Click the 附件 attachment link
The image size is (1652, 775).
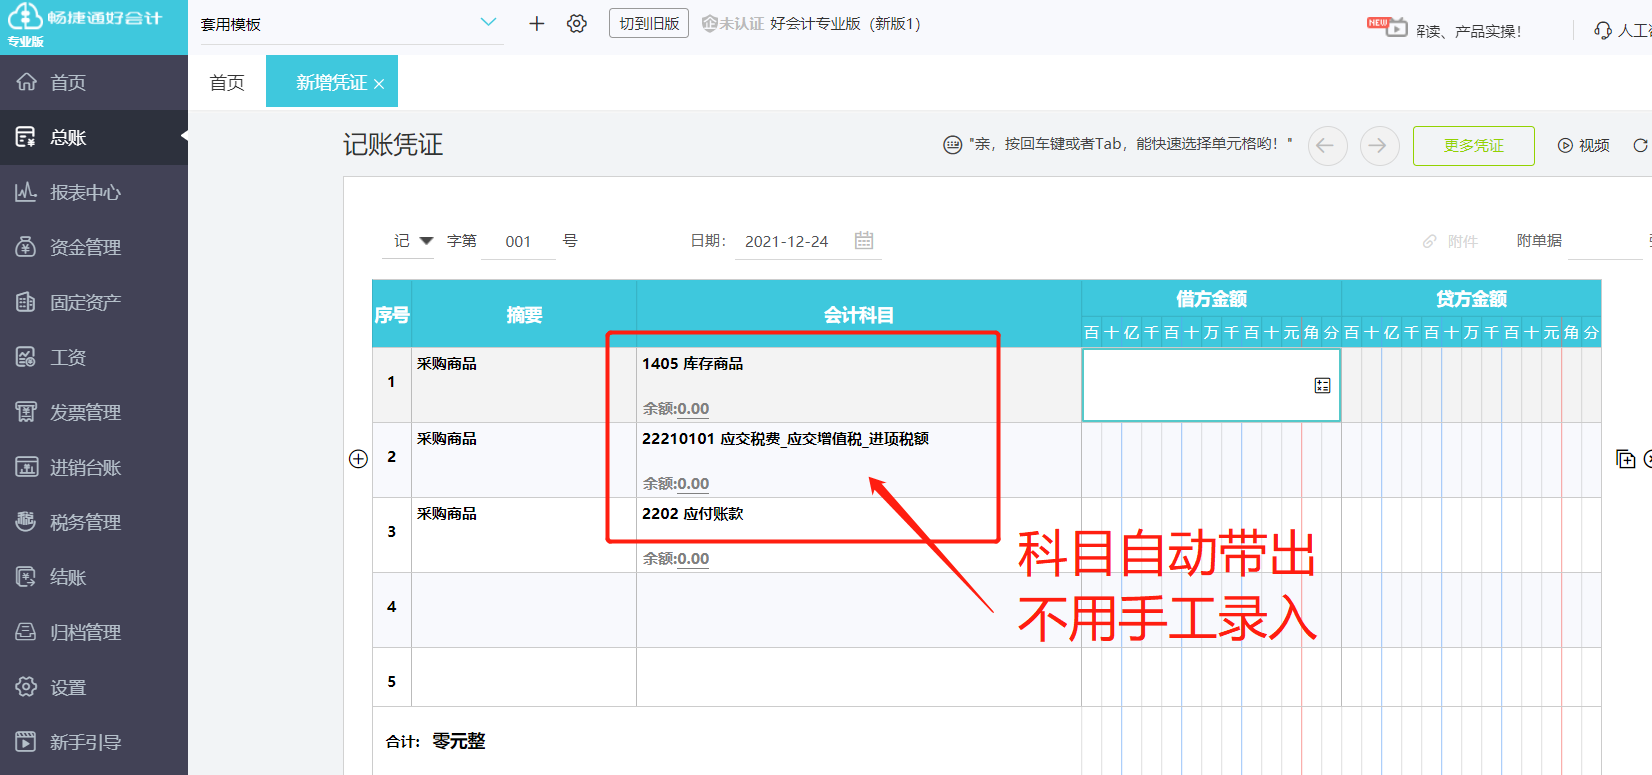coord(1451,241)
